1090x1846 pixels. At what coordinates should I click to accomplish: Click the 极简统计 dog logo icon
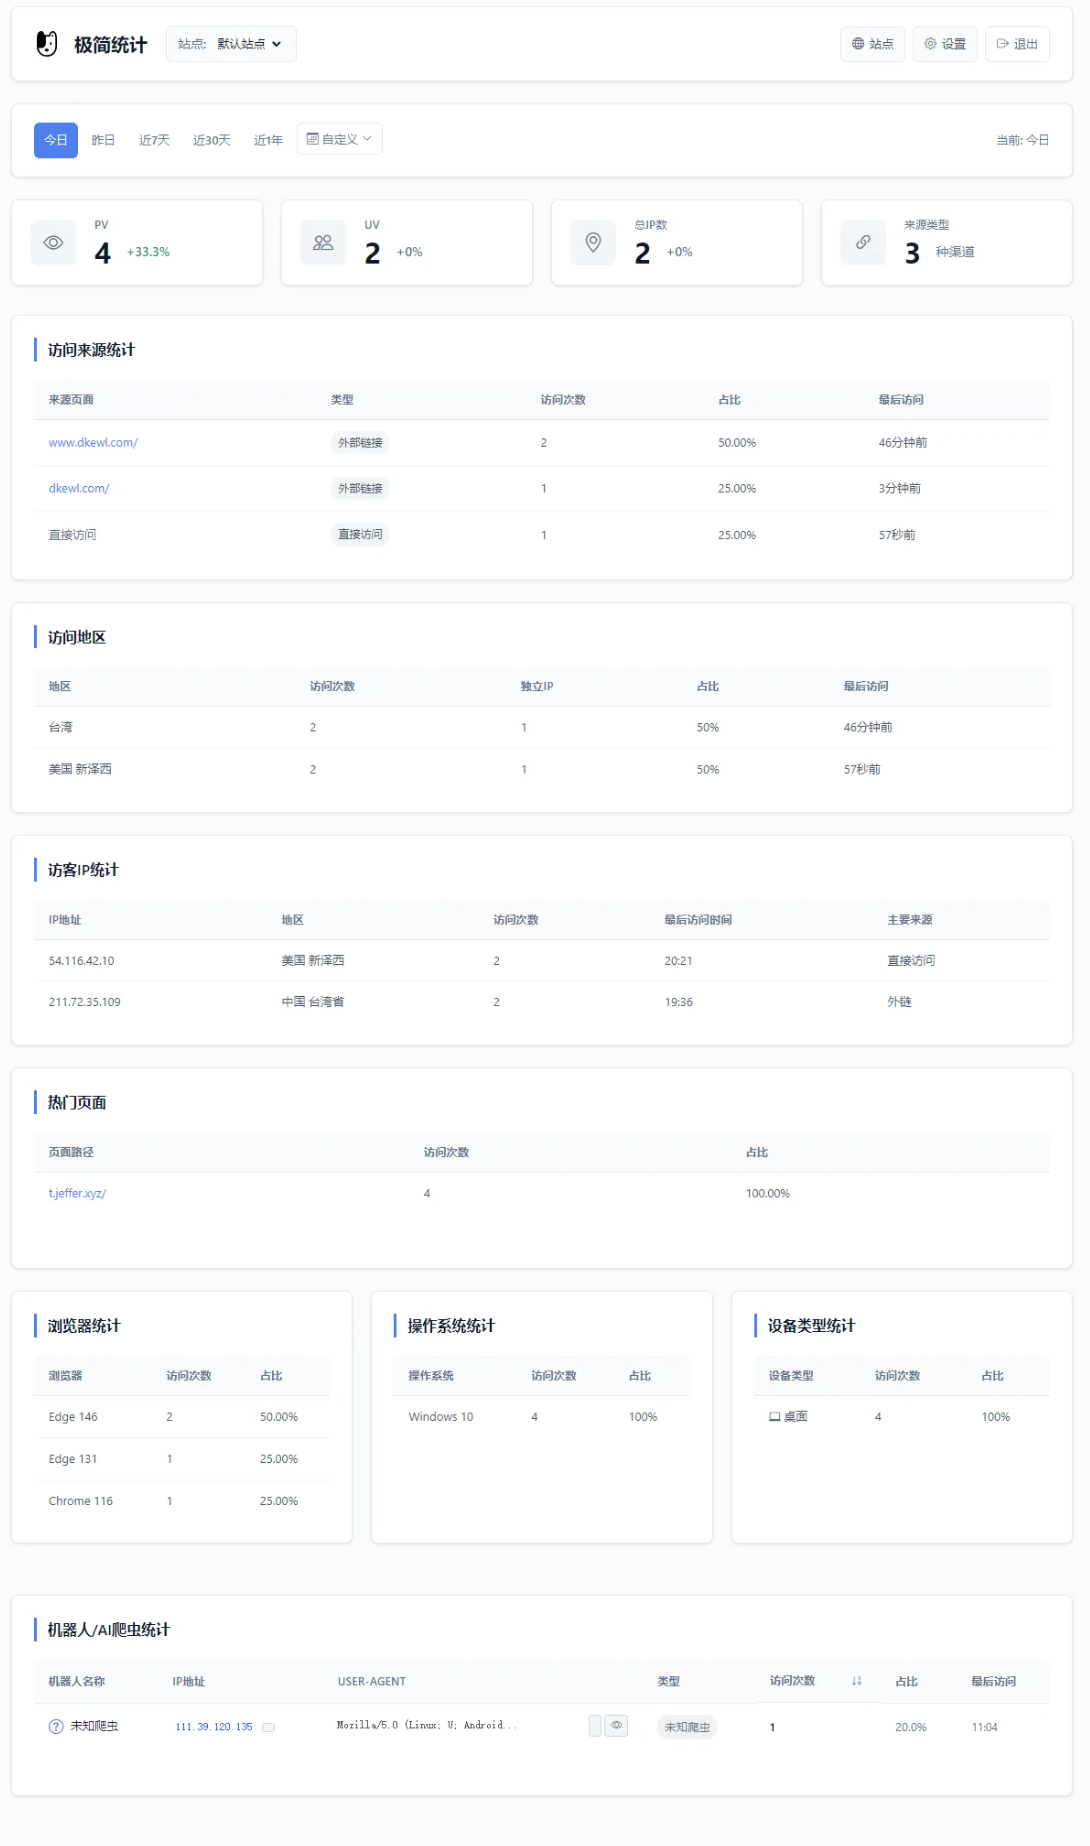[x=47, y=44]
